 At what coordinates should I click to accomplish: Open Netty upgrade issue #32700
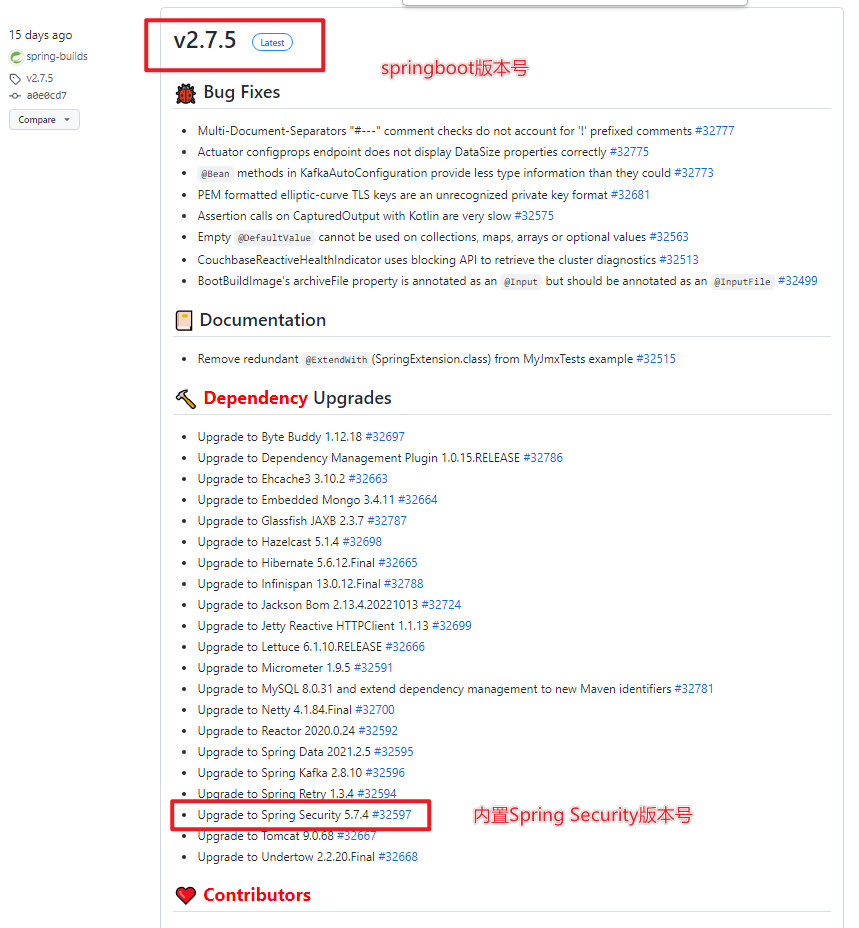(375, 710)
